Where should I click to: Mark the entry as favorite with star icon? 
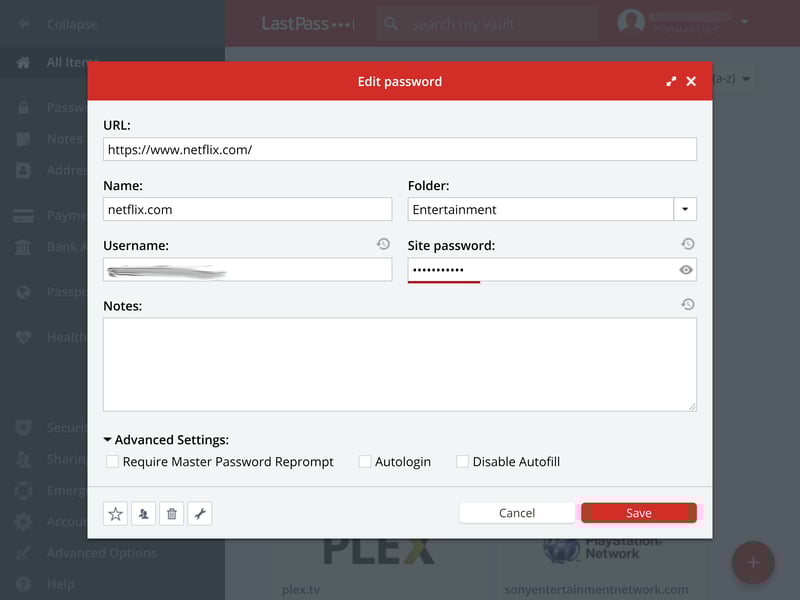[x=115, y=514]
